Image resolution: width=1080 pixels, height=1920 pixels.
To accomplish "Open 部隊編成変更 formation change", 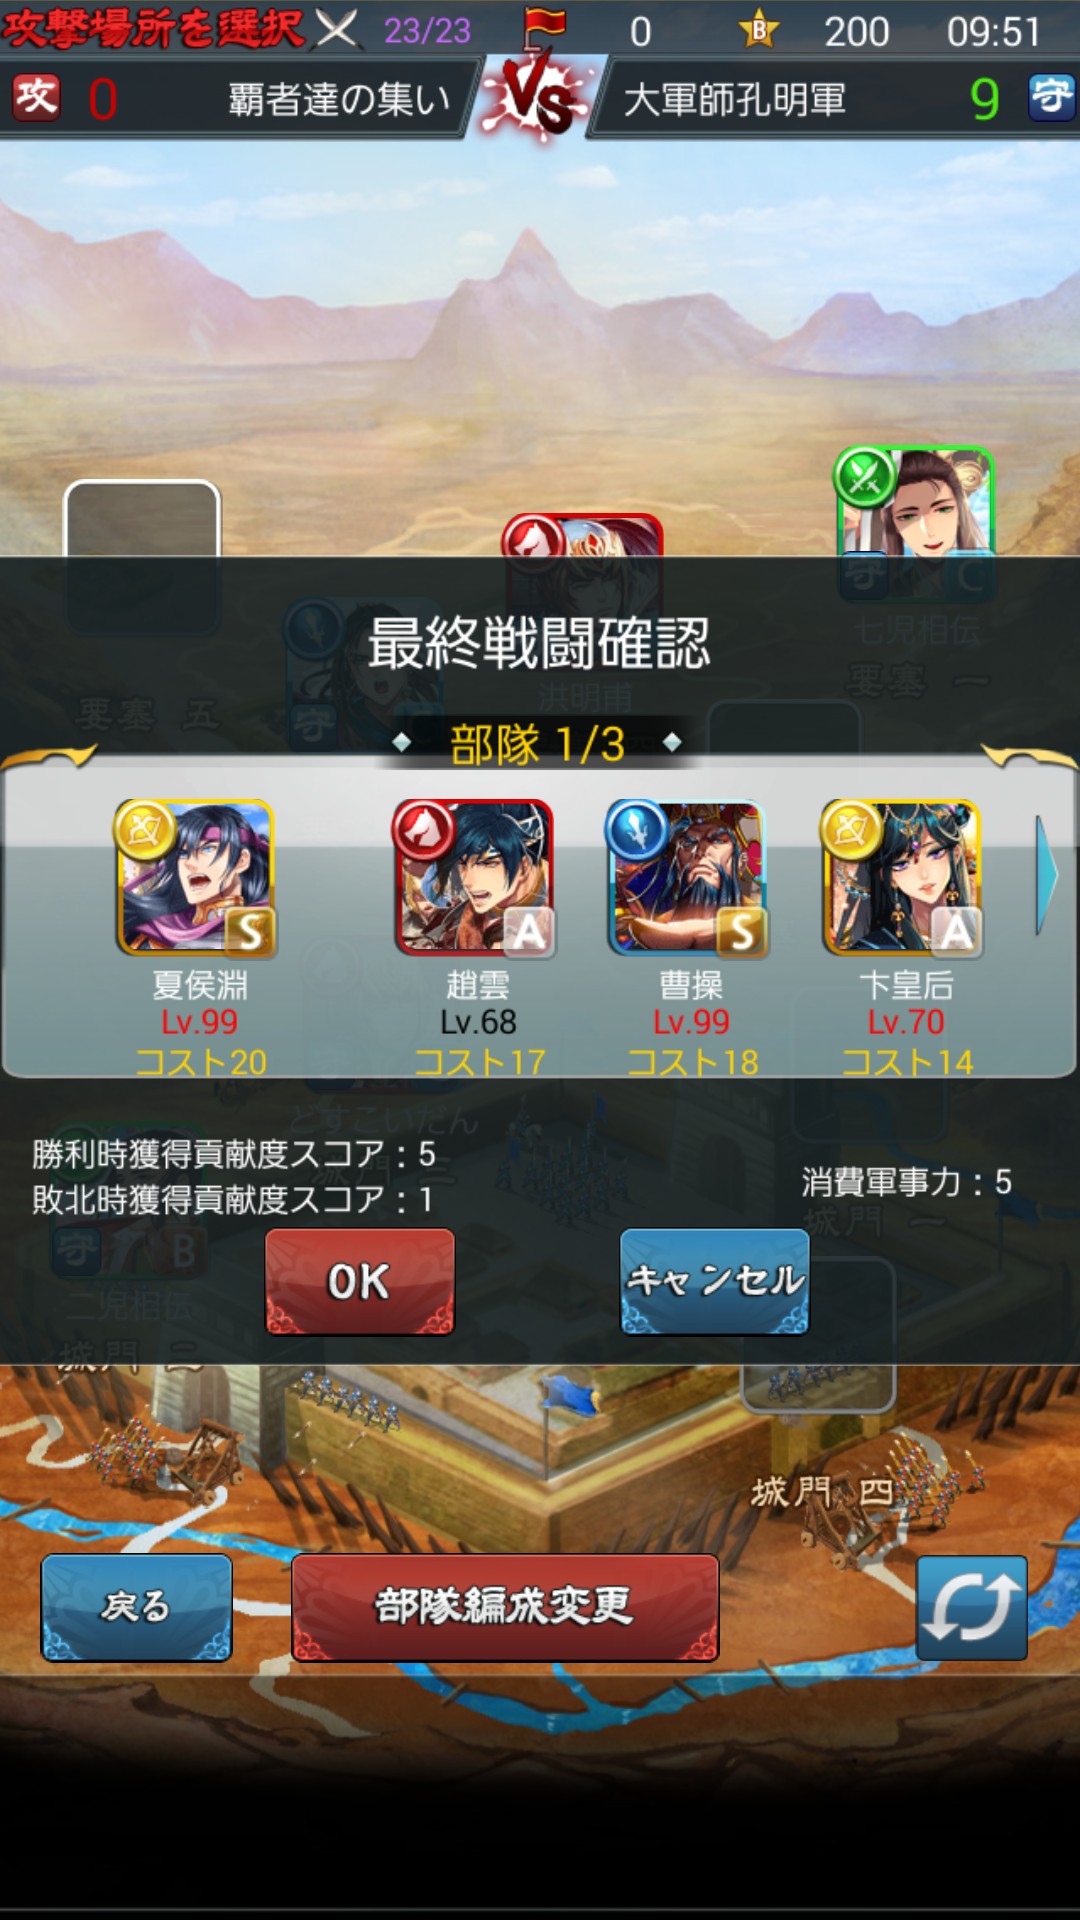I will pyautogui.click(x=505, y=1608).
